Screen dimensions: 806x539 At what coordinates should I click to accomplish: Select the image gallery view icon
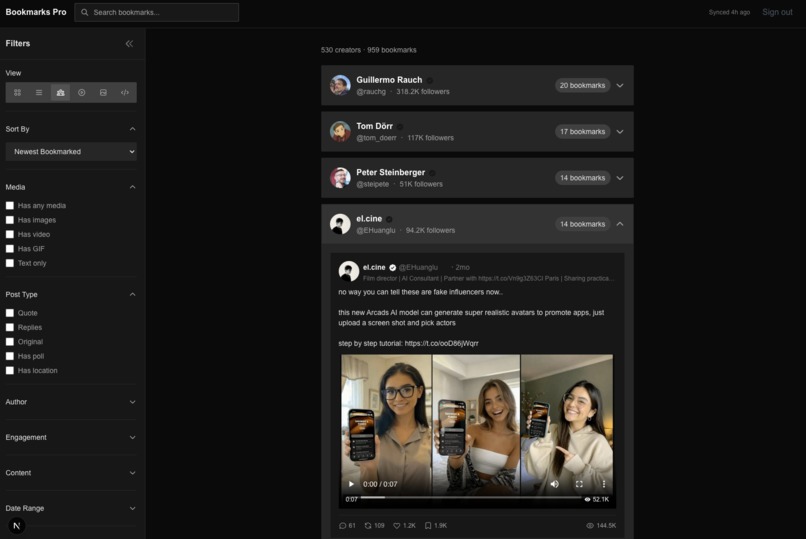click(x=103, y=92)
